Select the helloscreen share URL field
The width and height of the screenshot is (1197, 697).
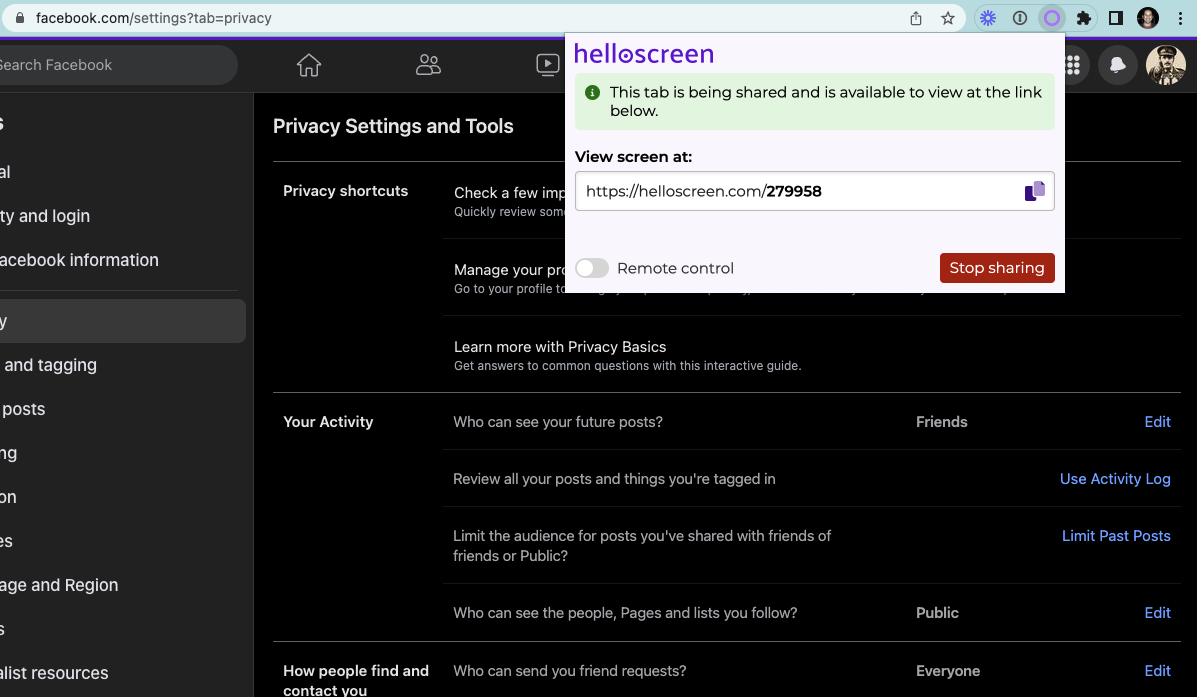tap(814, 191)
